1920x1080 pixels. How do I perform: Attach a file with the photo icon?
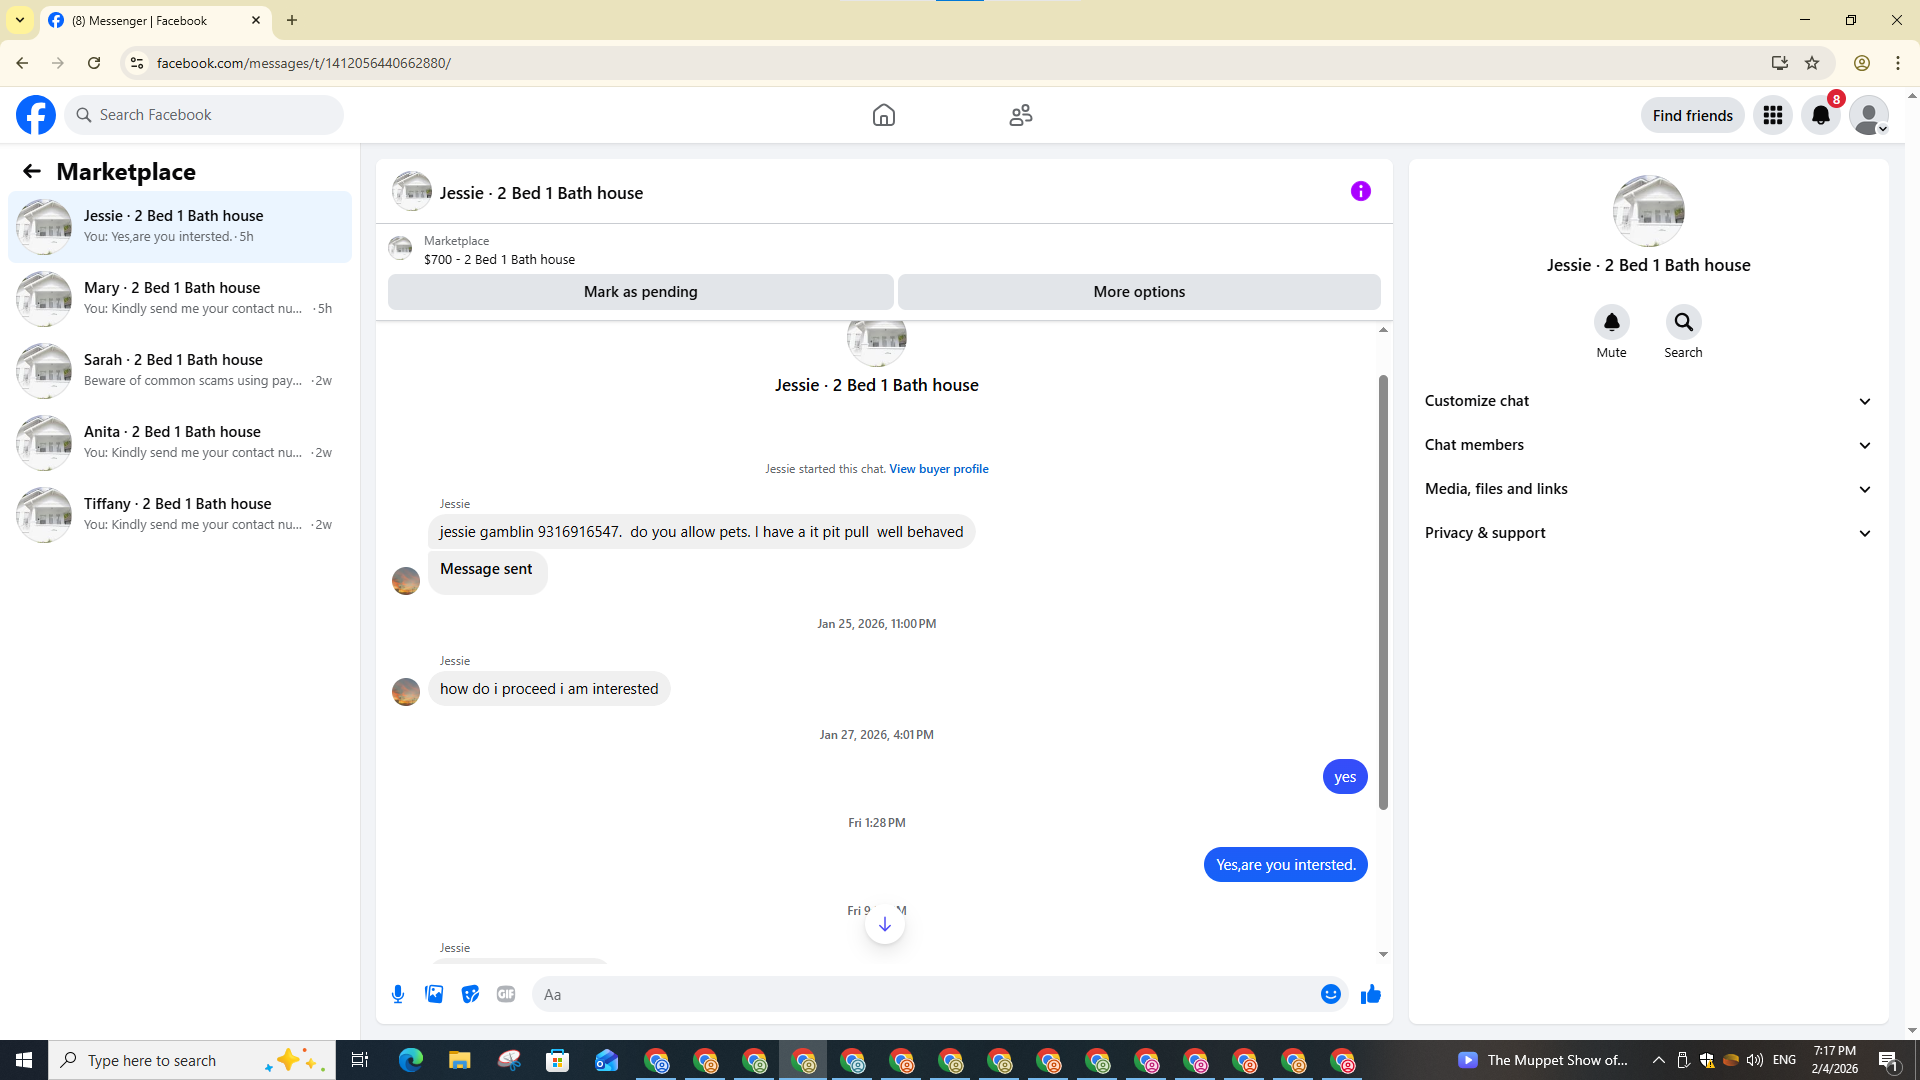point(434,994)
